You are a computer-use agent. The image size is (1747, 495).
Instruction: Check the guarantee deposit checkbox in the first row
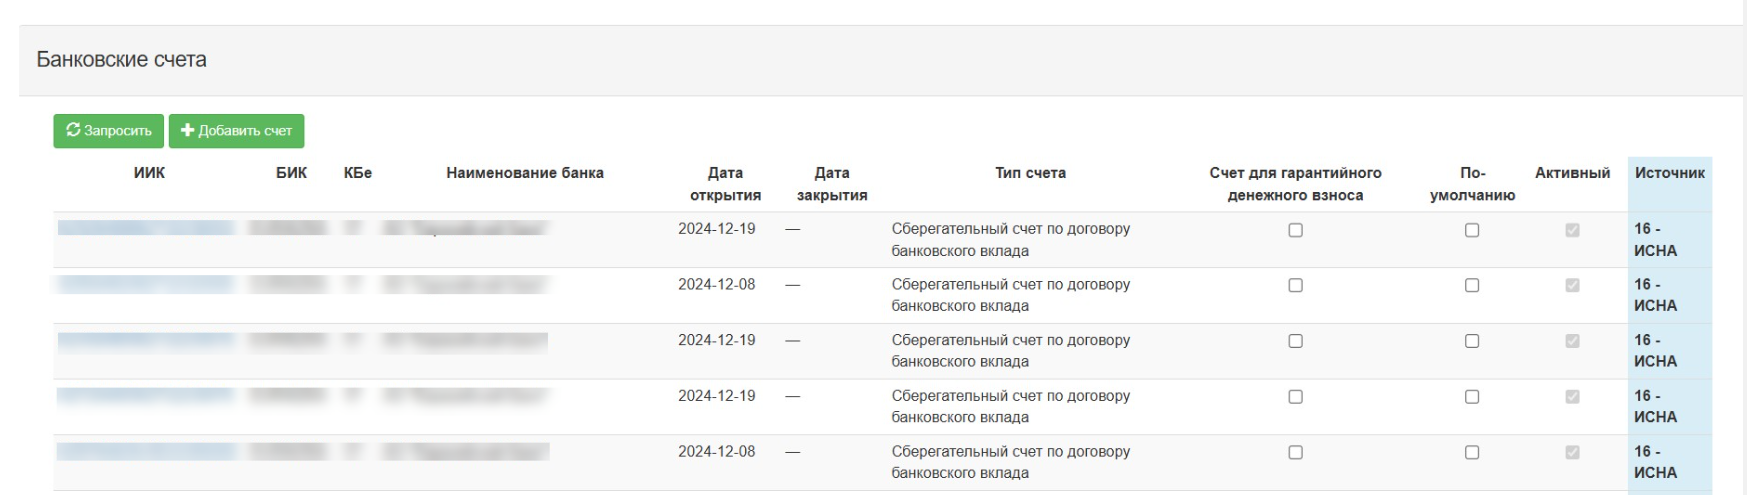1295,230
